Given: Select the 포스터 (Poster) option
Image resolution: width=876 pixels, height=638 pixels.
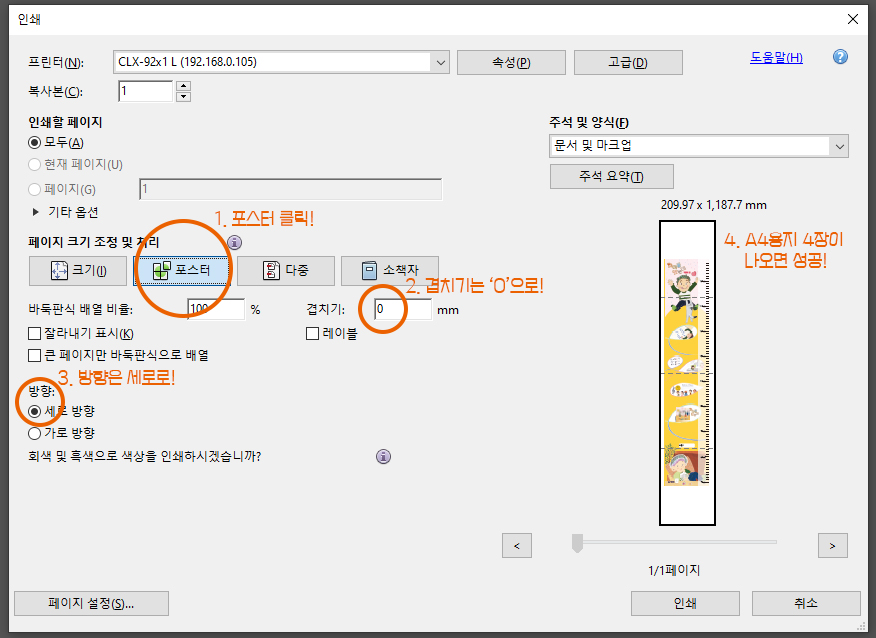Looking at the screenshot, I should tap(181, 271).
